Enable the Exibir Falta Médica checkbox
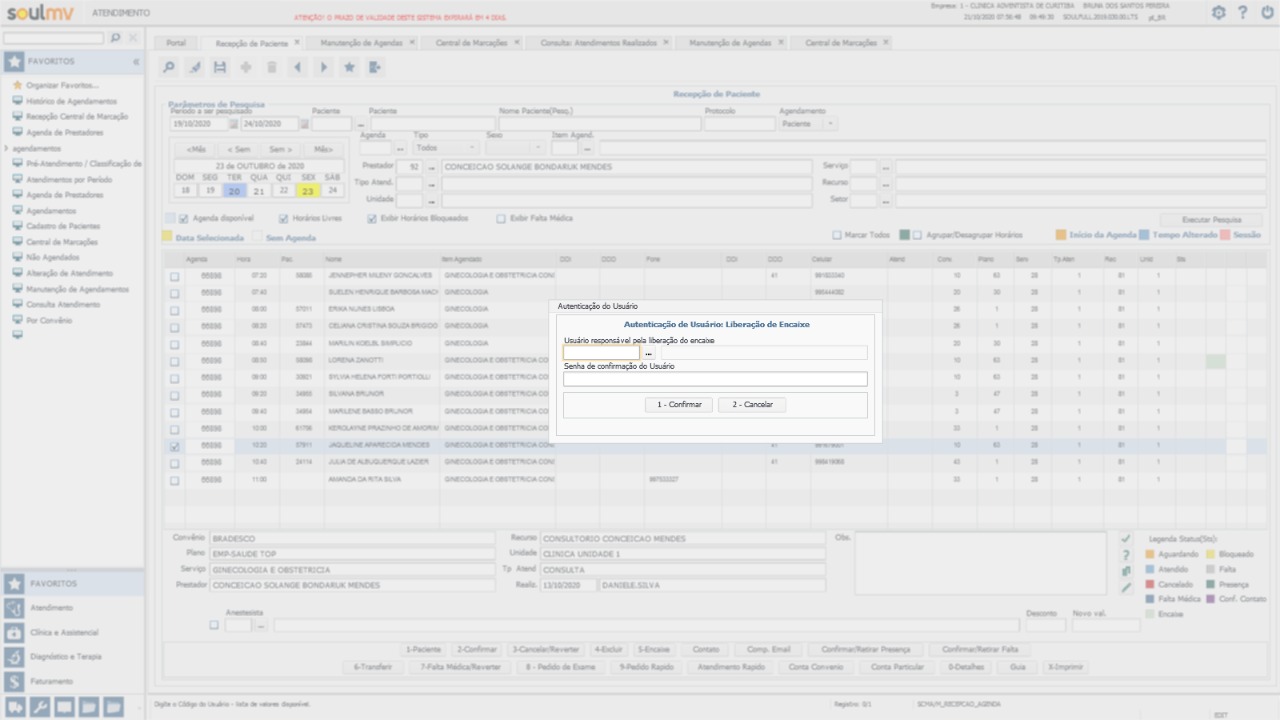Viewport: 1280px width, 720px height. pyautogui.click(x=501, y=218)
